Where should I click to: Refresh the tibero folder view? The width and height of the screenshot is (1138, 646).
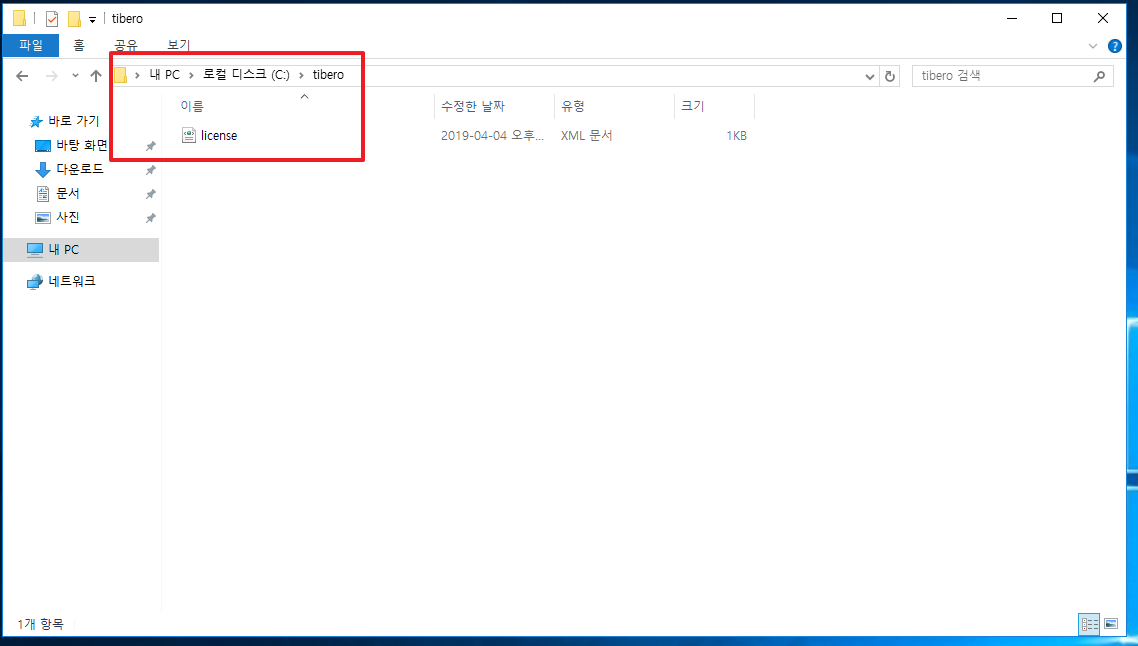point(890,76)
